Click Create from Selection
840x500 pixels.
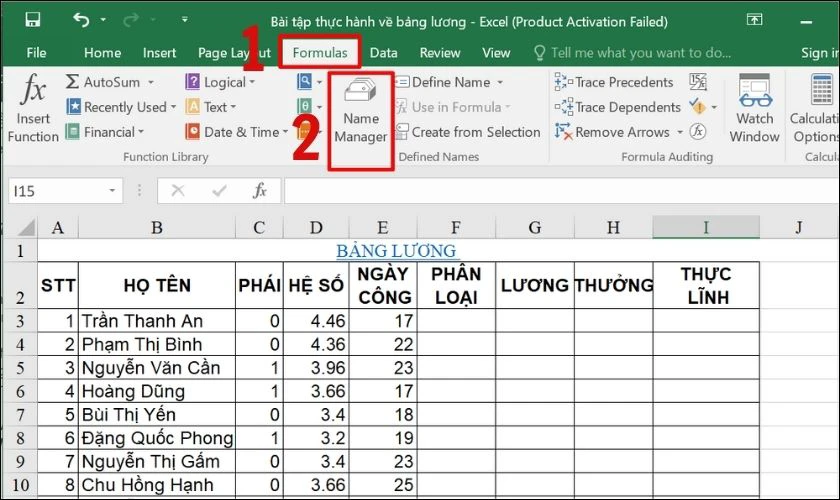(468, 132)
